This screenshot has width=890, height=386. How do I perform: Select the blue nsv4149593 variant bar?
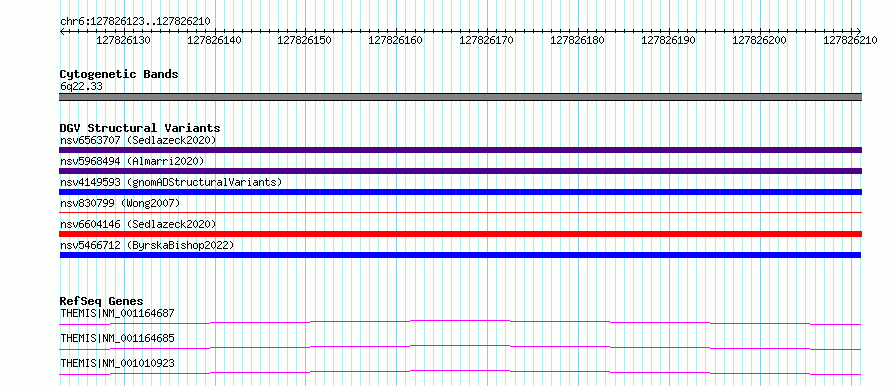[x=461, y=192]
